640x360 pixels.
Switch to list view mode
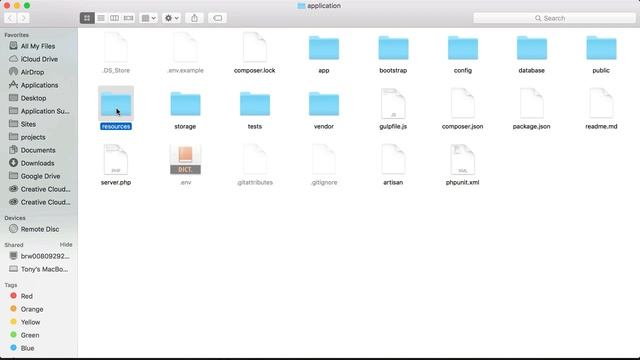(x=101, y=18)
